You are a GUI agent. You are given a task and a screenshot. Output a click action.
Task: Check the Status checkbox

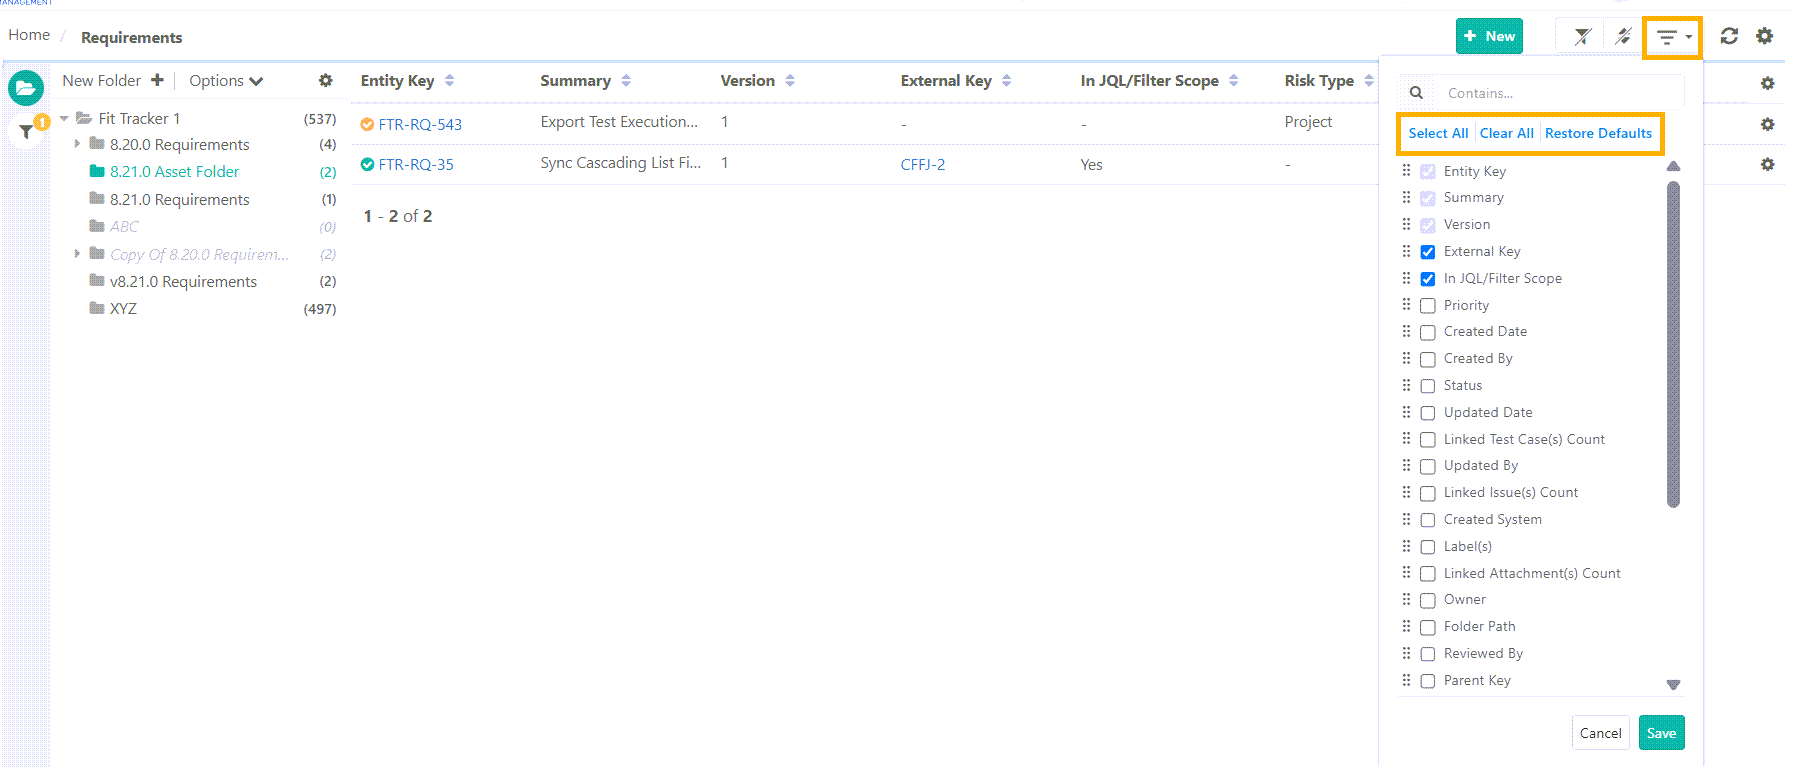point(1428,386)
